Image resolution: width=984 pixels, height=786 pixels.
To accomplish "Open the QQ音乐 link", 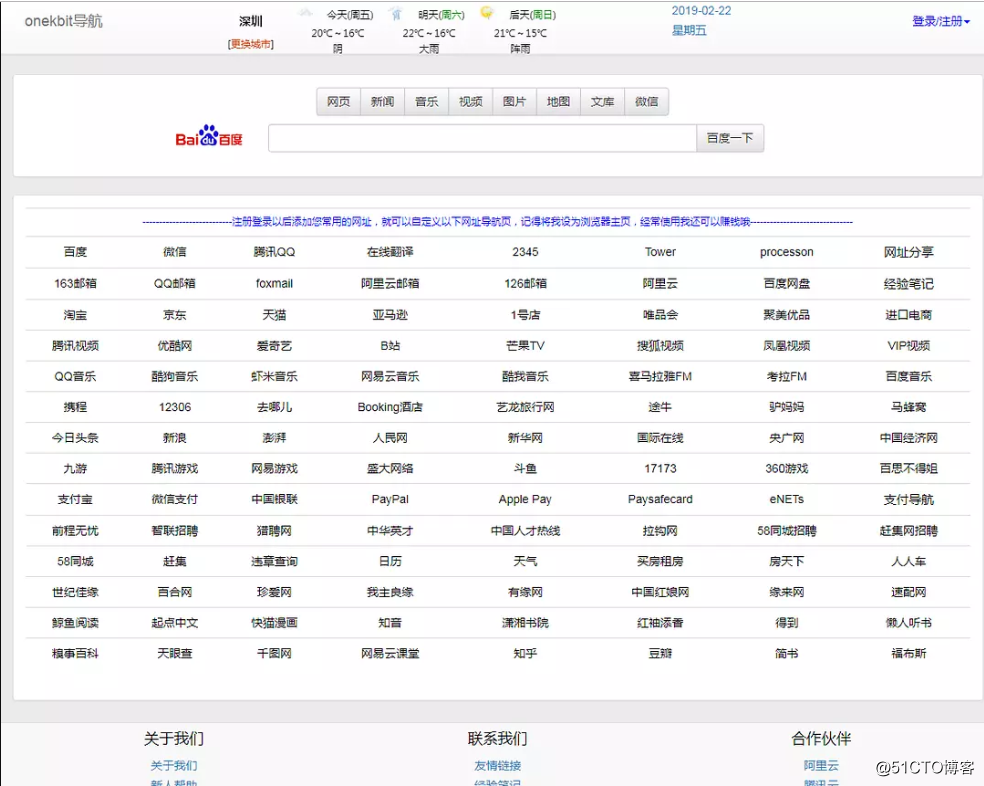I will click(x=75, y=376).
